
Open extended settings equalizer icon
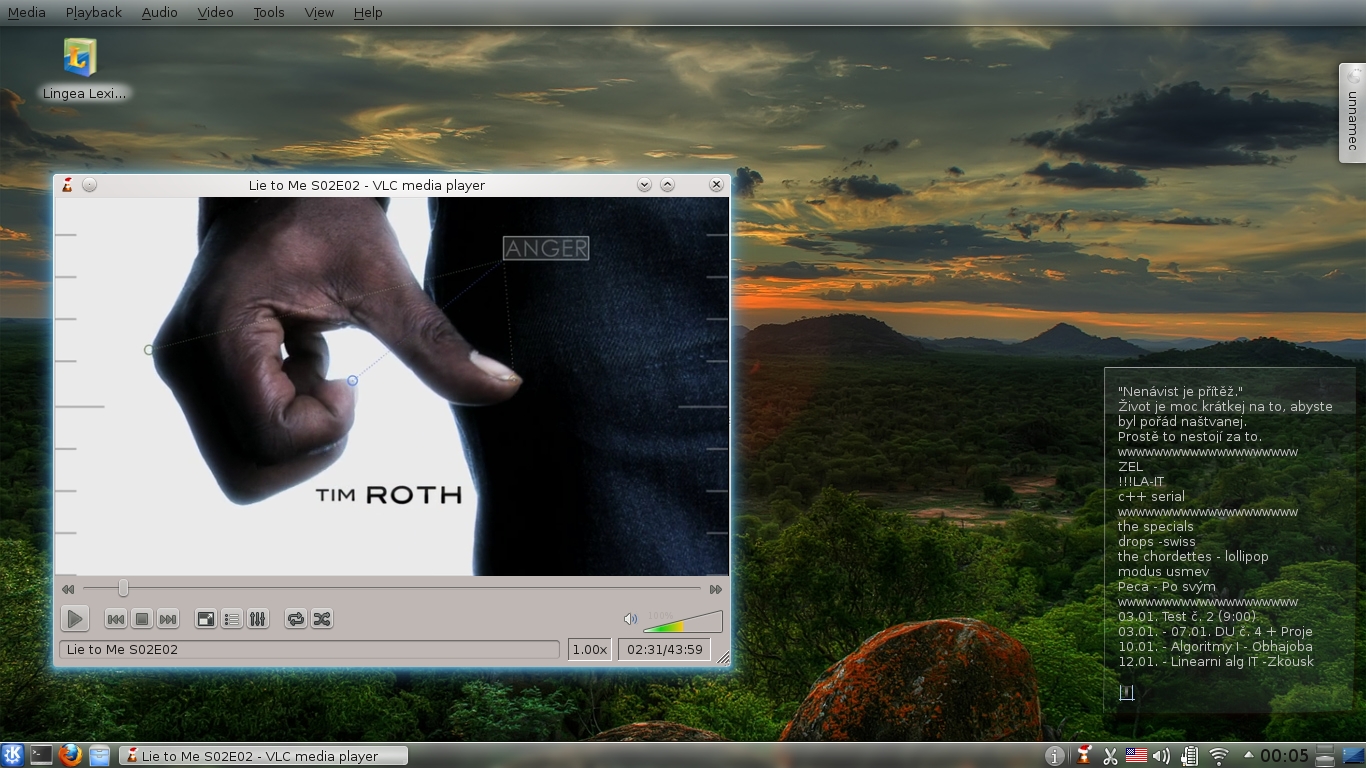tap(257, 619)
